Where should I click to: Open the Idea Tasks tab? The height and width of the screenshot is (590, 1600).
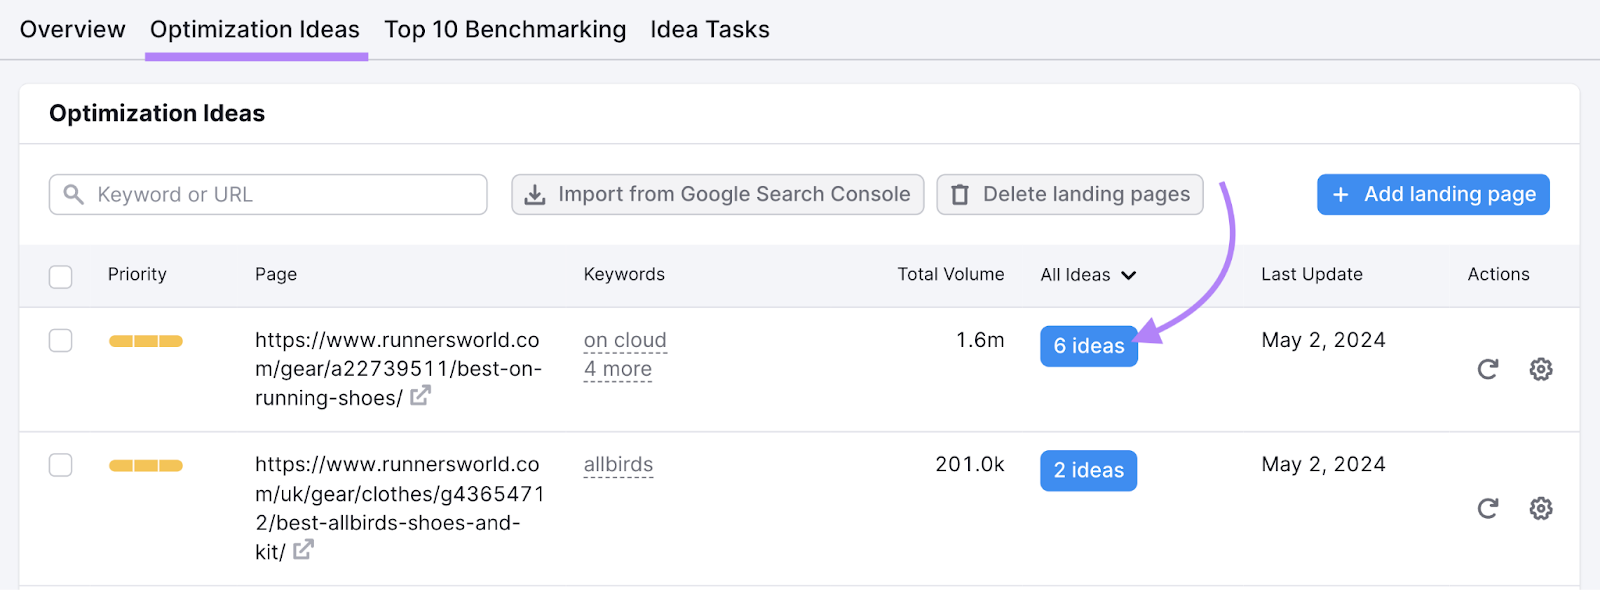pyautogui.click(x=710, y=29)
